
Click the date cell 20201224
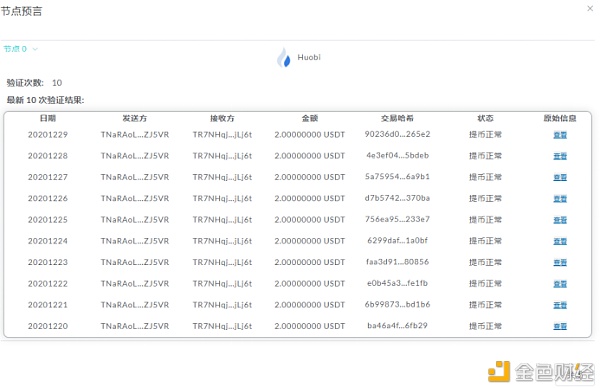(48, 241)
